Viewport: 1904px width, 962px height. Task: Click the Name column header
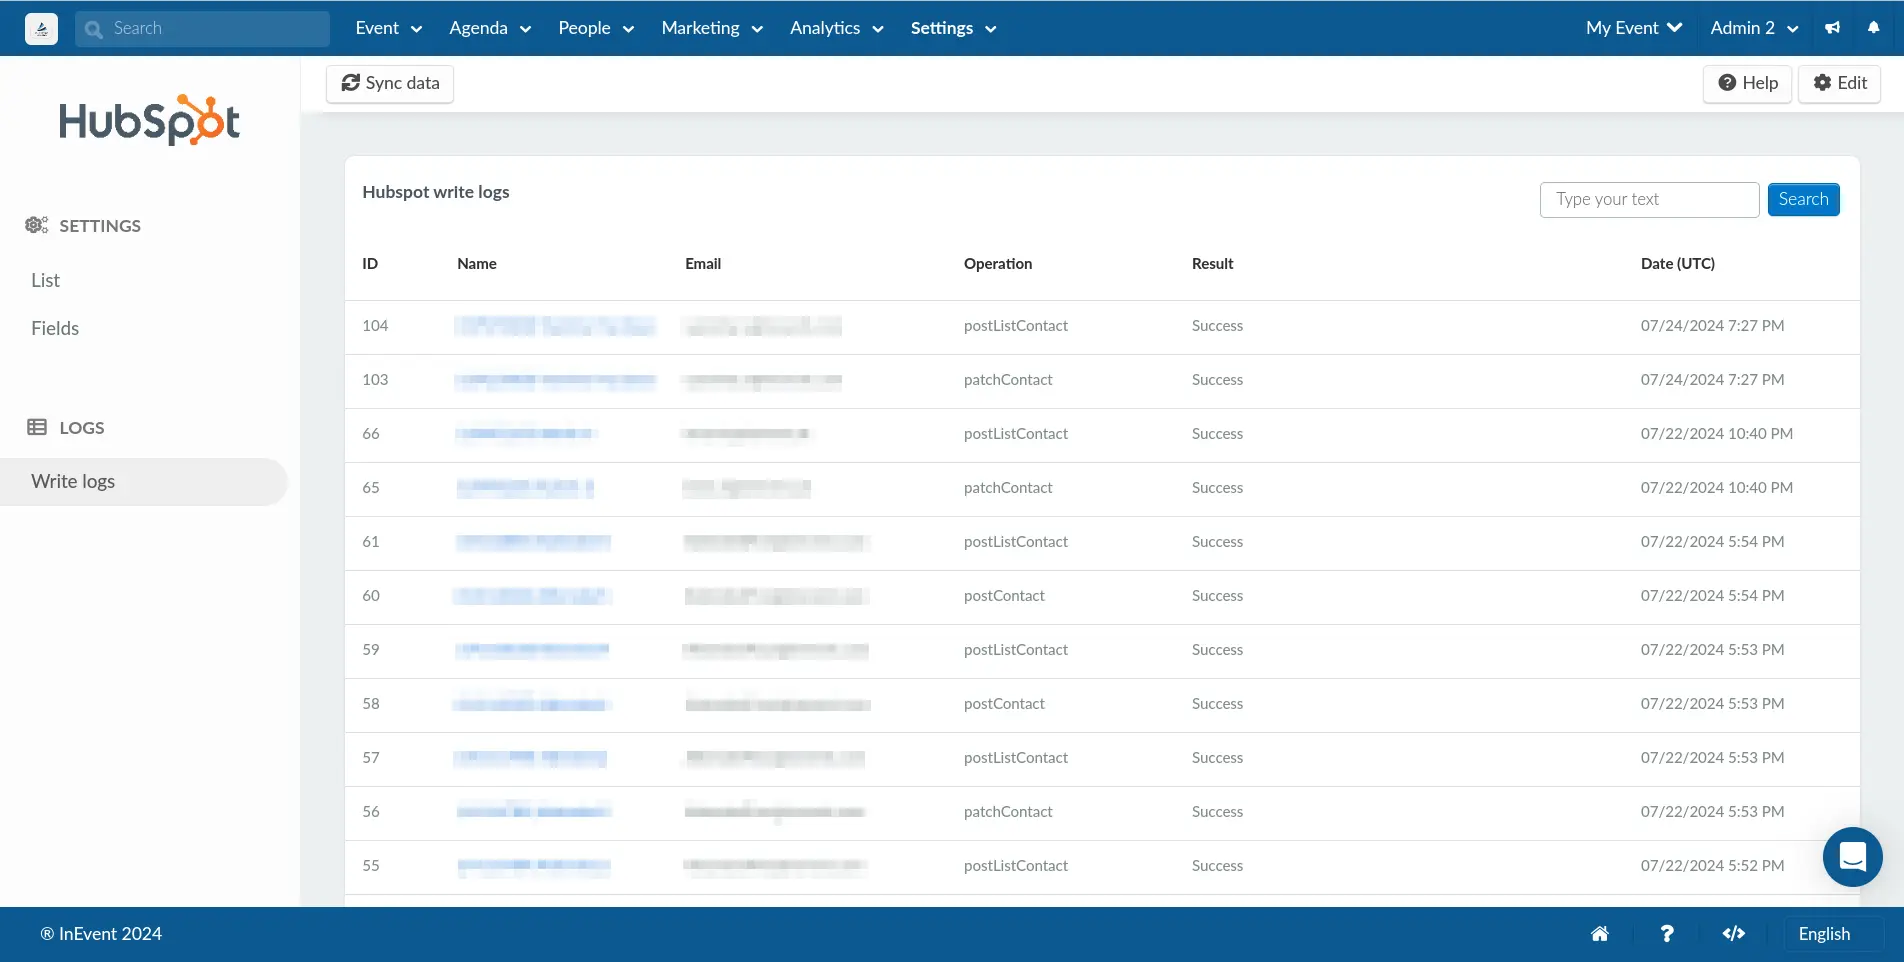[477, 264]
